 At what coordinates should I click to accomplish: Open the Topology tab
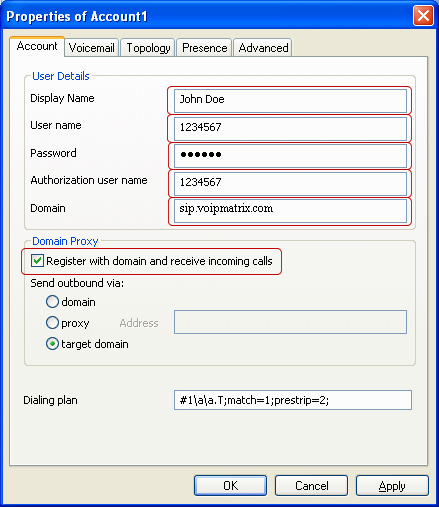click(148, 48)
